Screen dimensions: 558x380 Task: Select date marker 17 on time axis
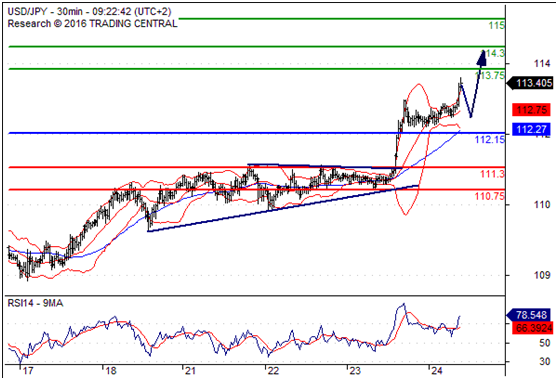28,371
